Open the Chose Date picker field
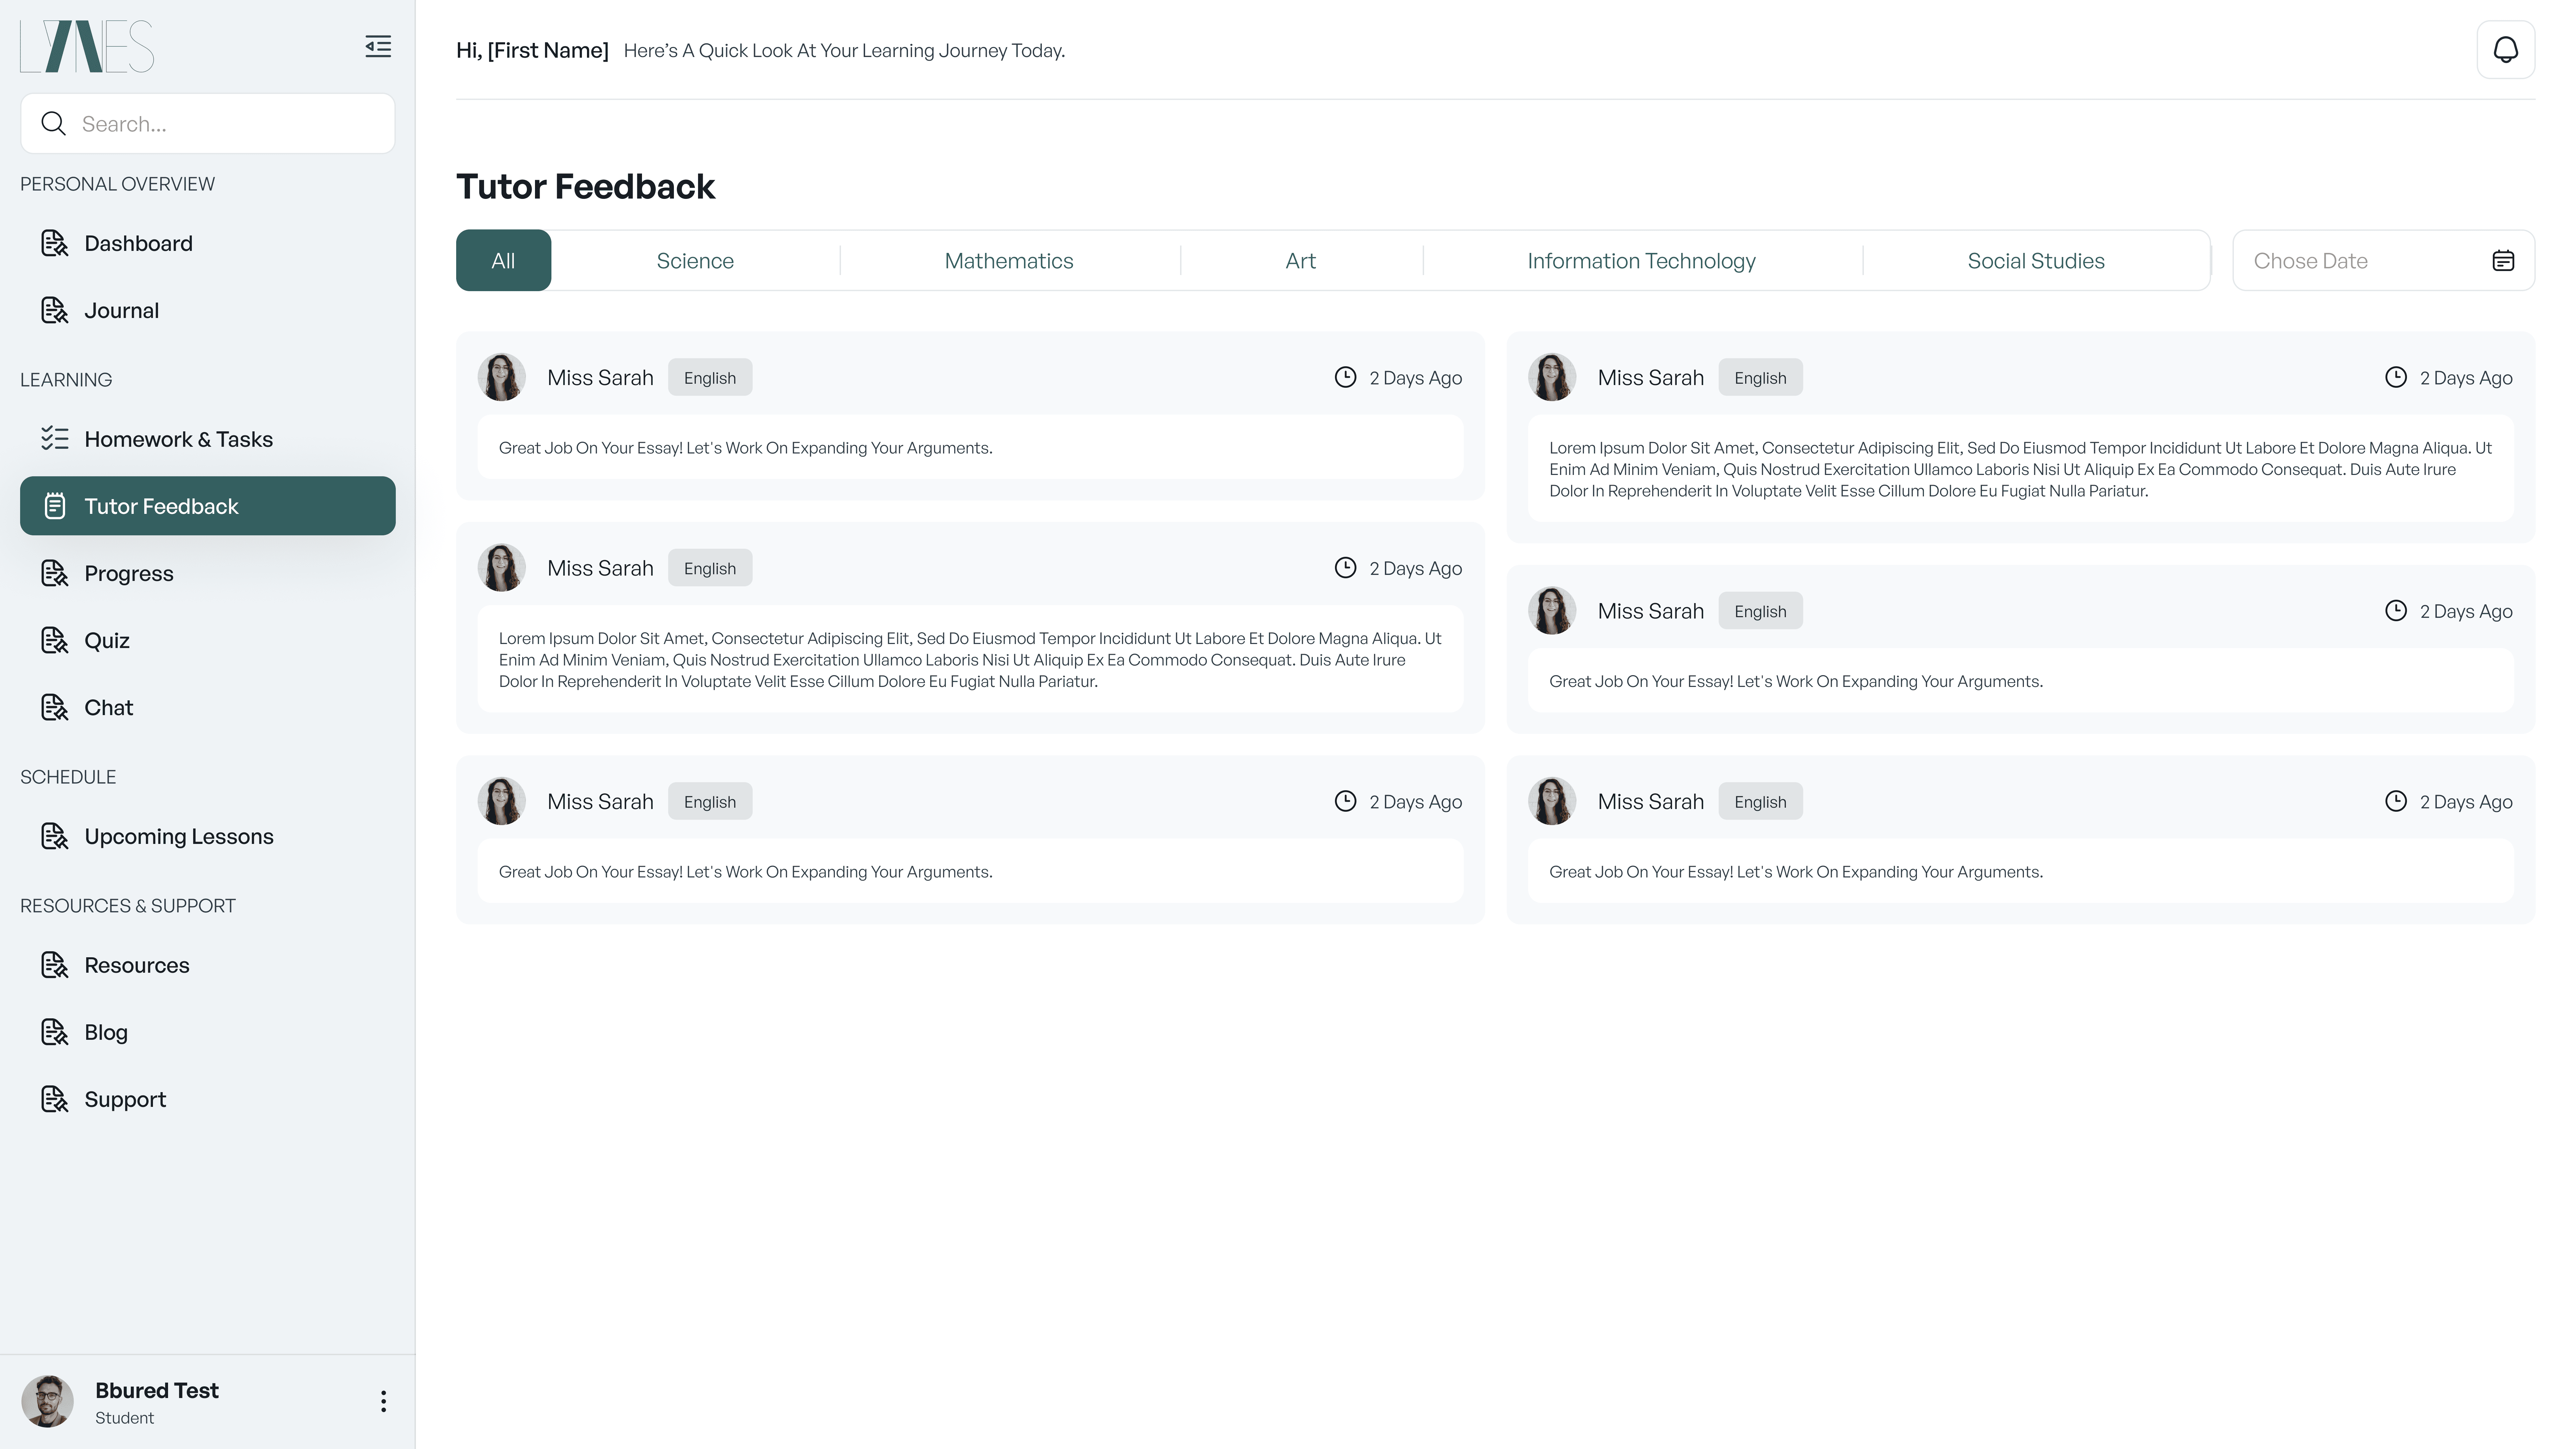This screenshot has width=2576, height=1449. pyautogui.click(x=2360, y=261)
